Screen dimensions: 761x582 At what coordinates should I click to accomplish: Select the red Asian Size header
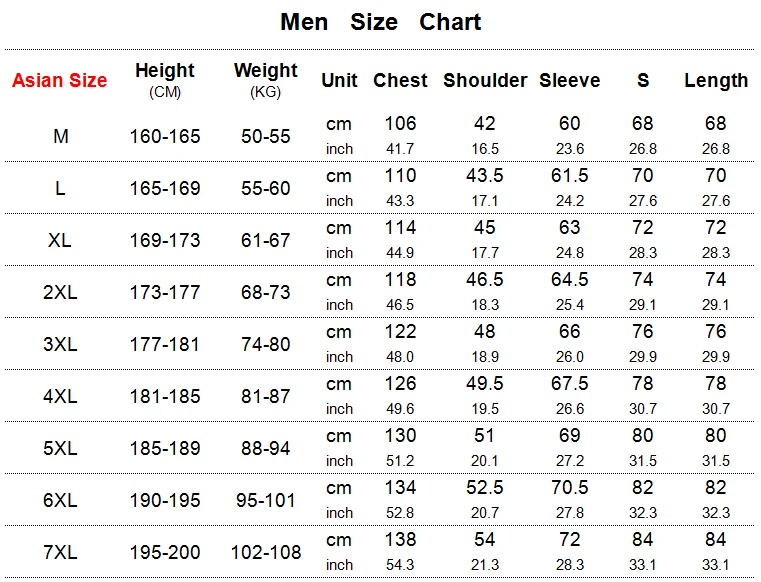[59, 80]
